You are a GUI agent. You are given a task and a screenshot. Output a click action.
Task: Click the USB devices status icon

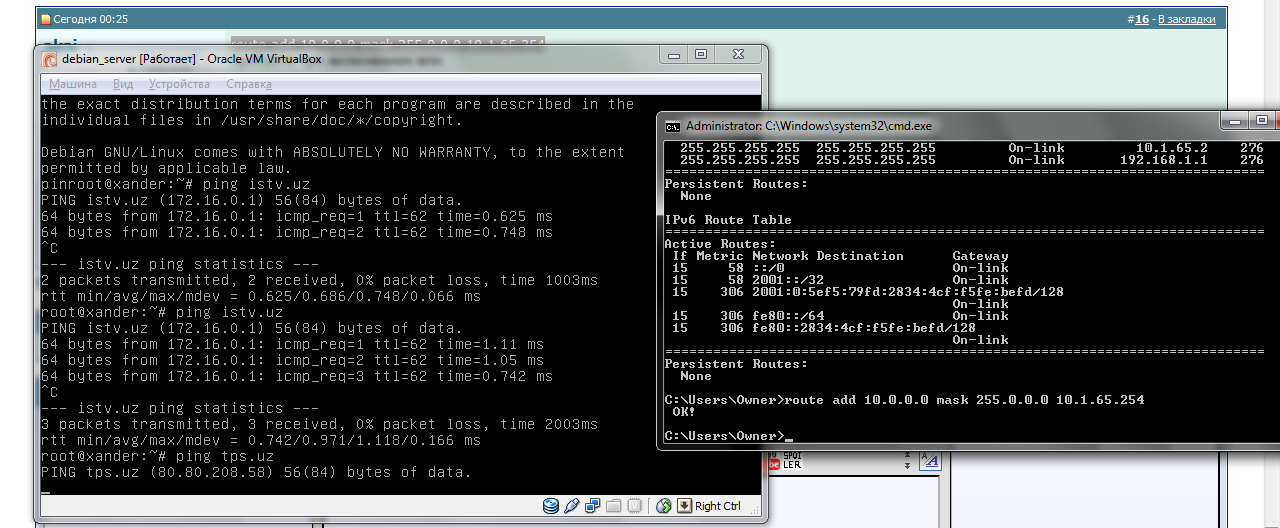click(x=572, y=506)
